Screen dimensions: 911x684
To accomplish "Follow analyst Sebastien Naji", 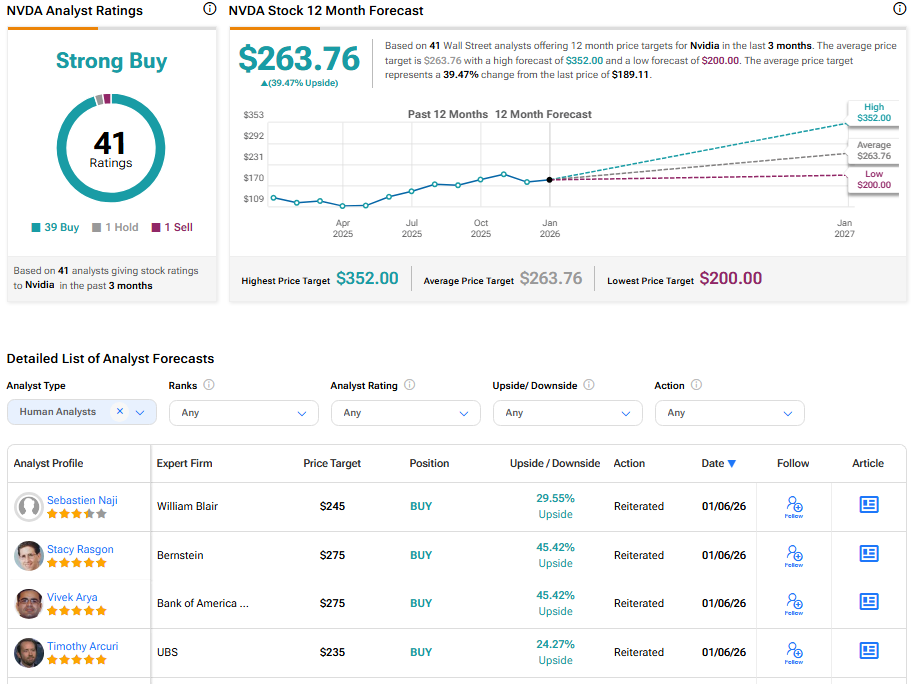I will point(794,506).
